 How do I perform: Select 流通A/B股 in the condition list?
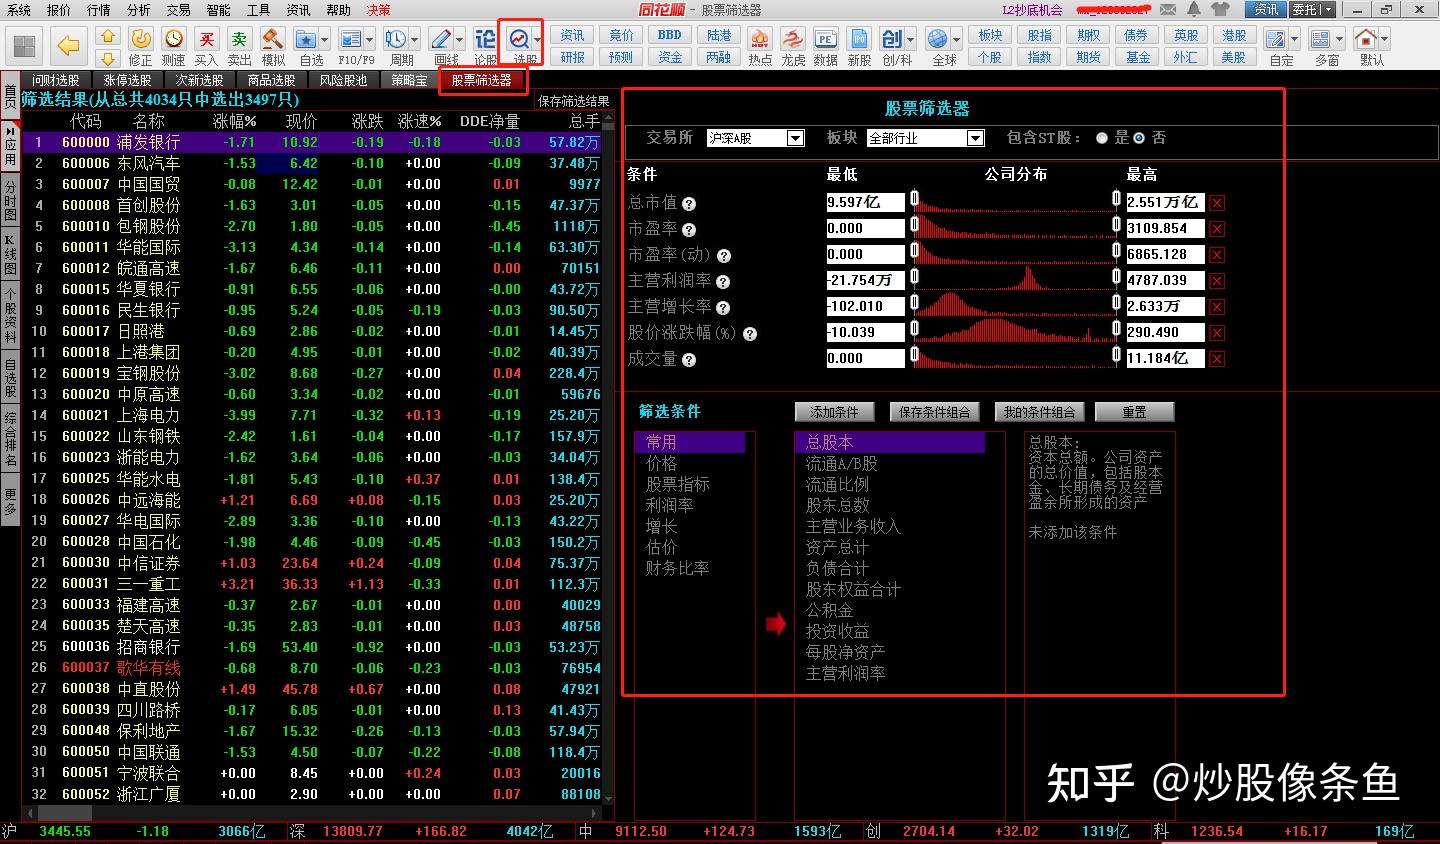[842, 463]
